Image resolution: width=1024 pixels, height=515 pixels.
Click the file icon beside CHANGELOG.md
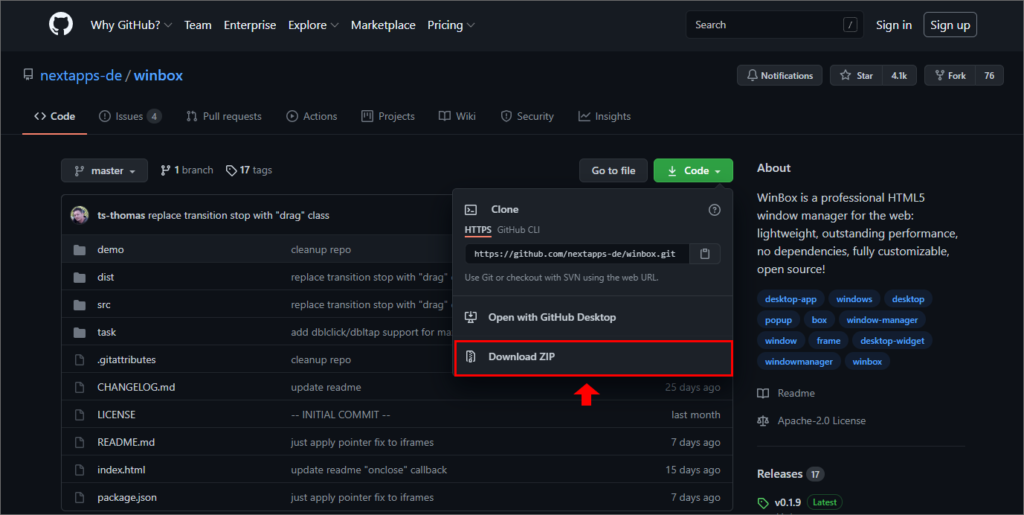click(x=80, y=387)
